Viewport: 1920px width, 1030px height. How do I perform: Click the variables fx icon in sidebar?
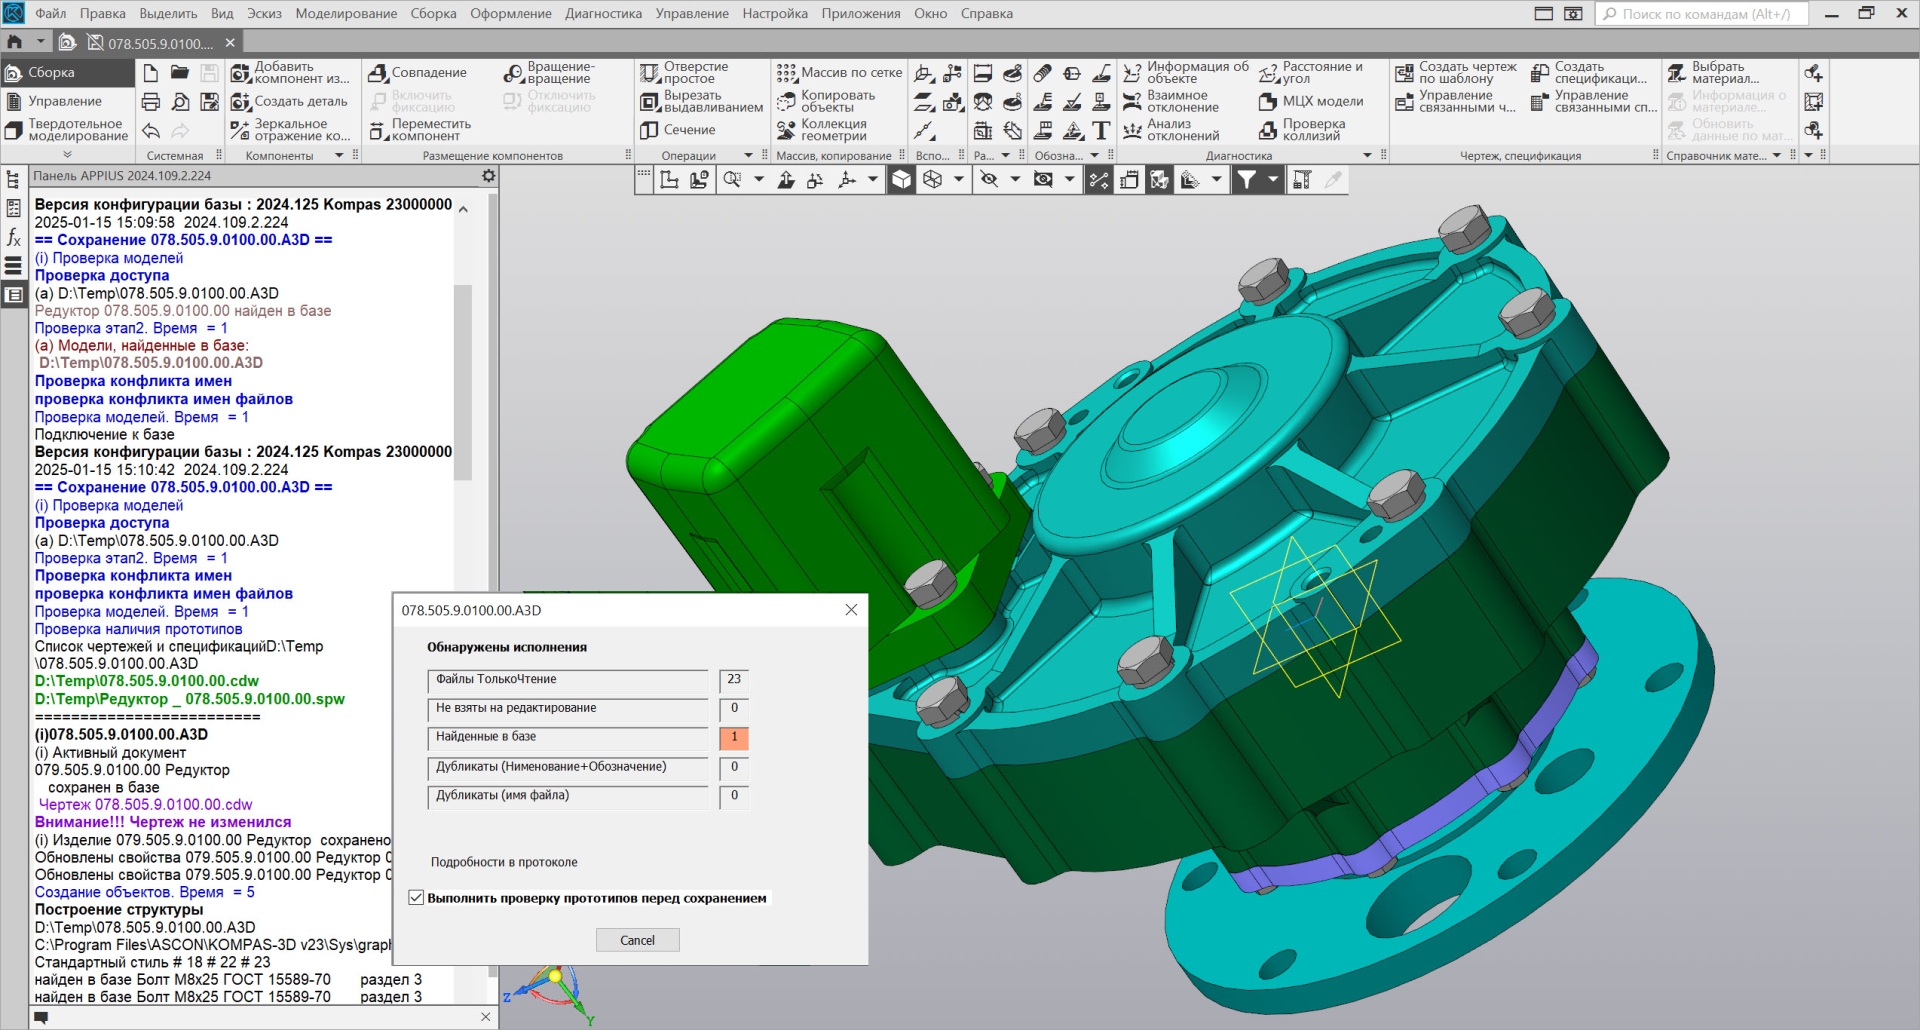(x=13, y=237)
